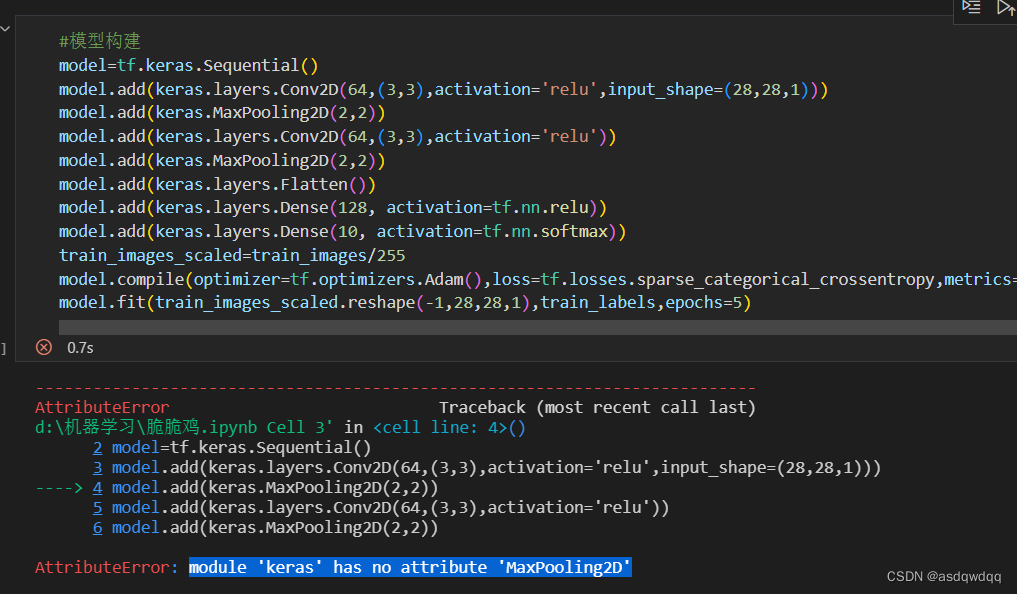This screenshot has width=1017, height=594.
Task: Click line number 4 in the traceback
Action: click(97, 487)
